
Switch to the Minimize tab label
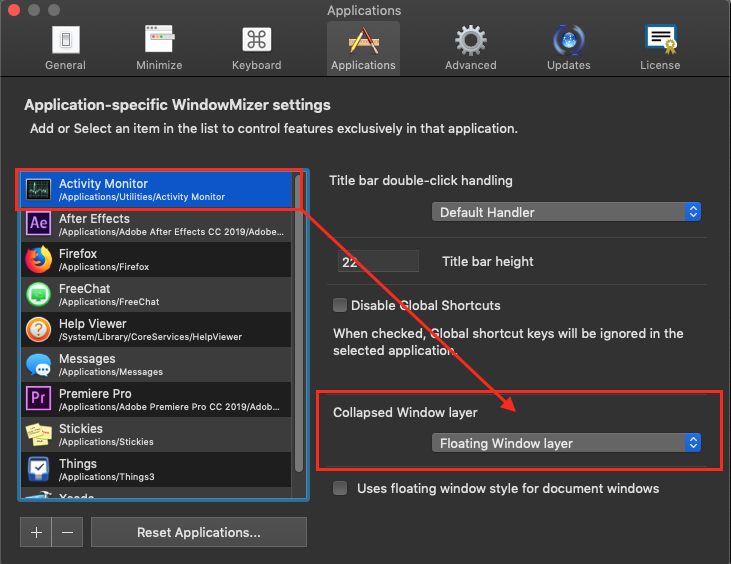[x=159, y=65]
